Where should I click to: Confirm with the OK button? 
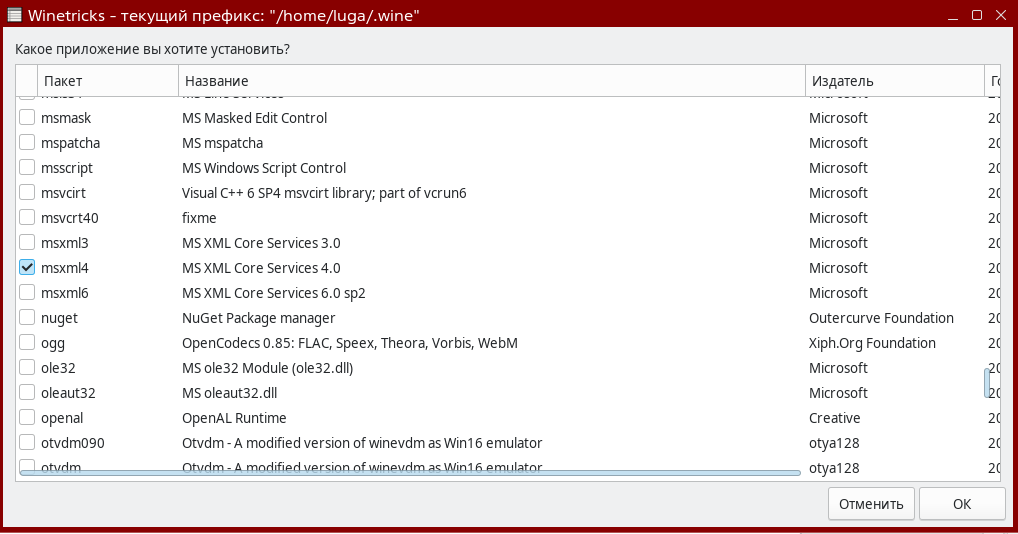pos(962,504)
